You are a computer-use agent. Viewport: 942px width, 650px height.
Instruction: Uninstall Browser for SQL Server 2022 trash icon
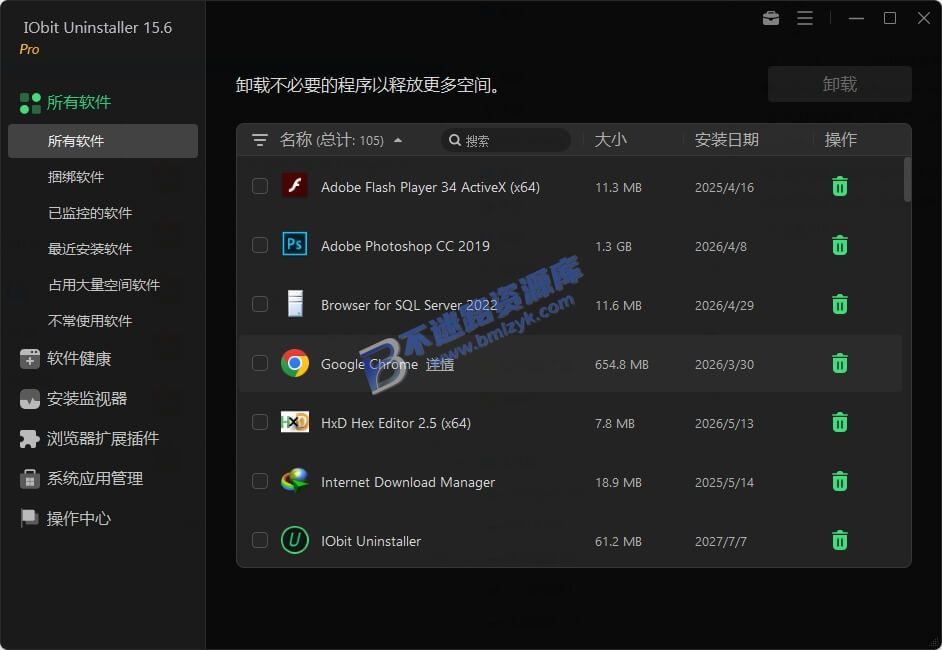[839, 305]
